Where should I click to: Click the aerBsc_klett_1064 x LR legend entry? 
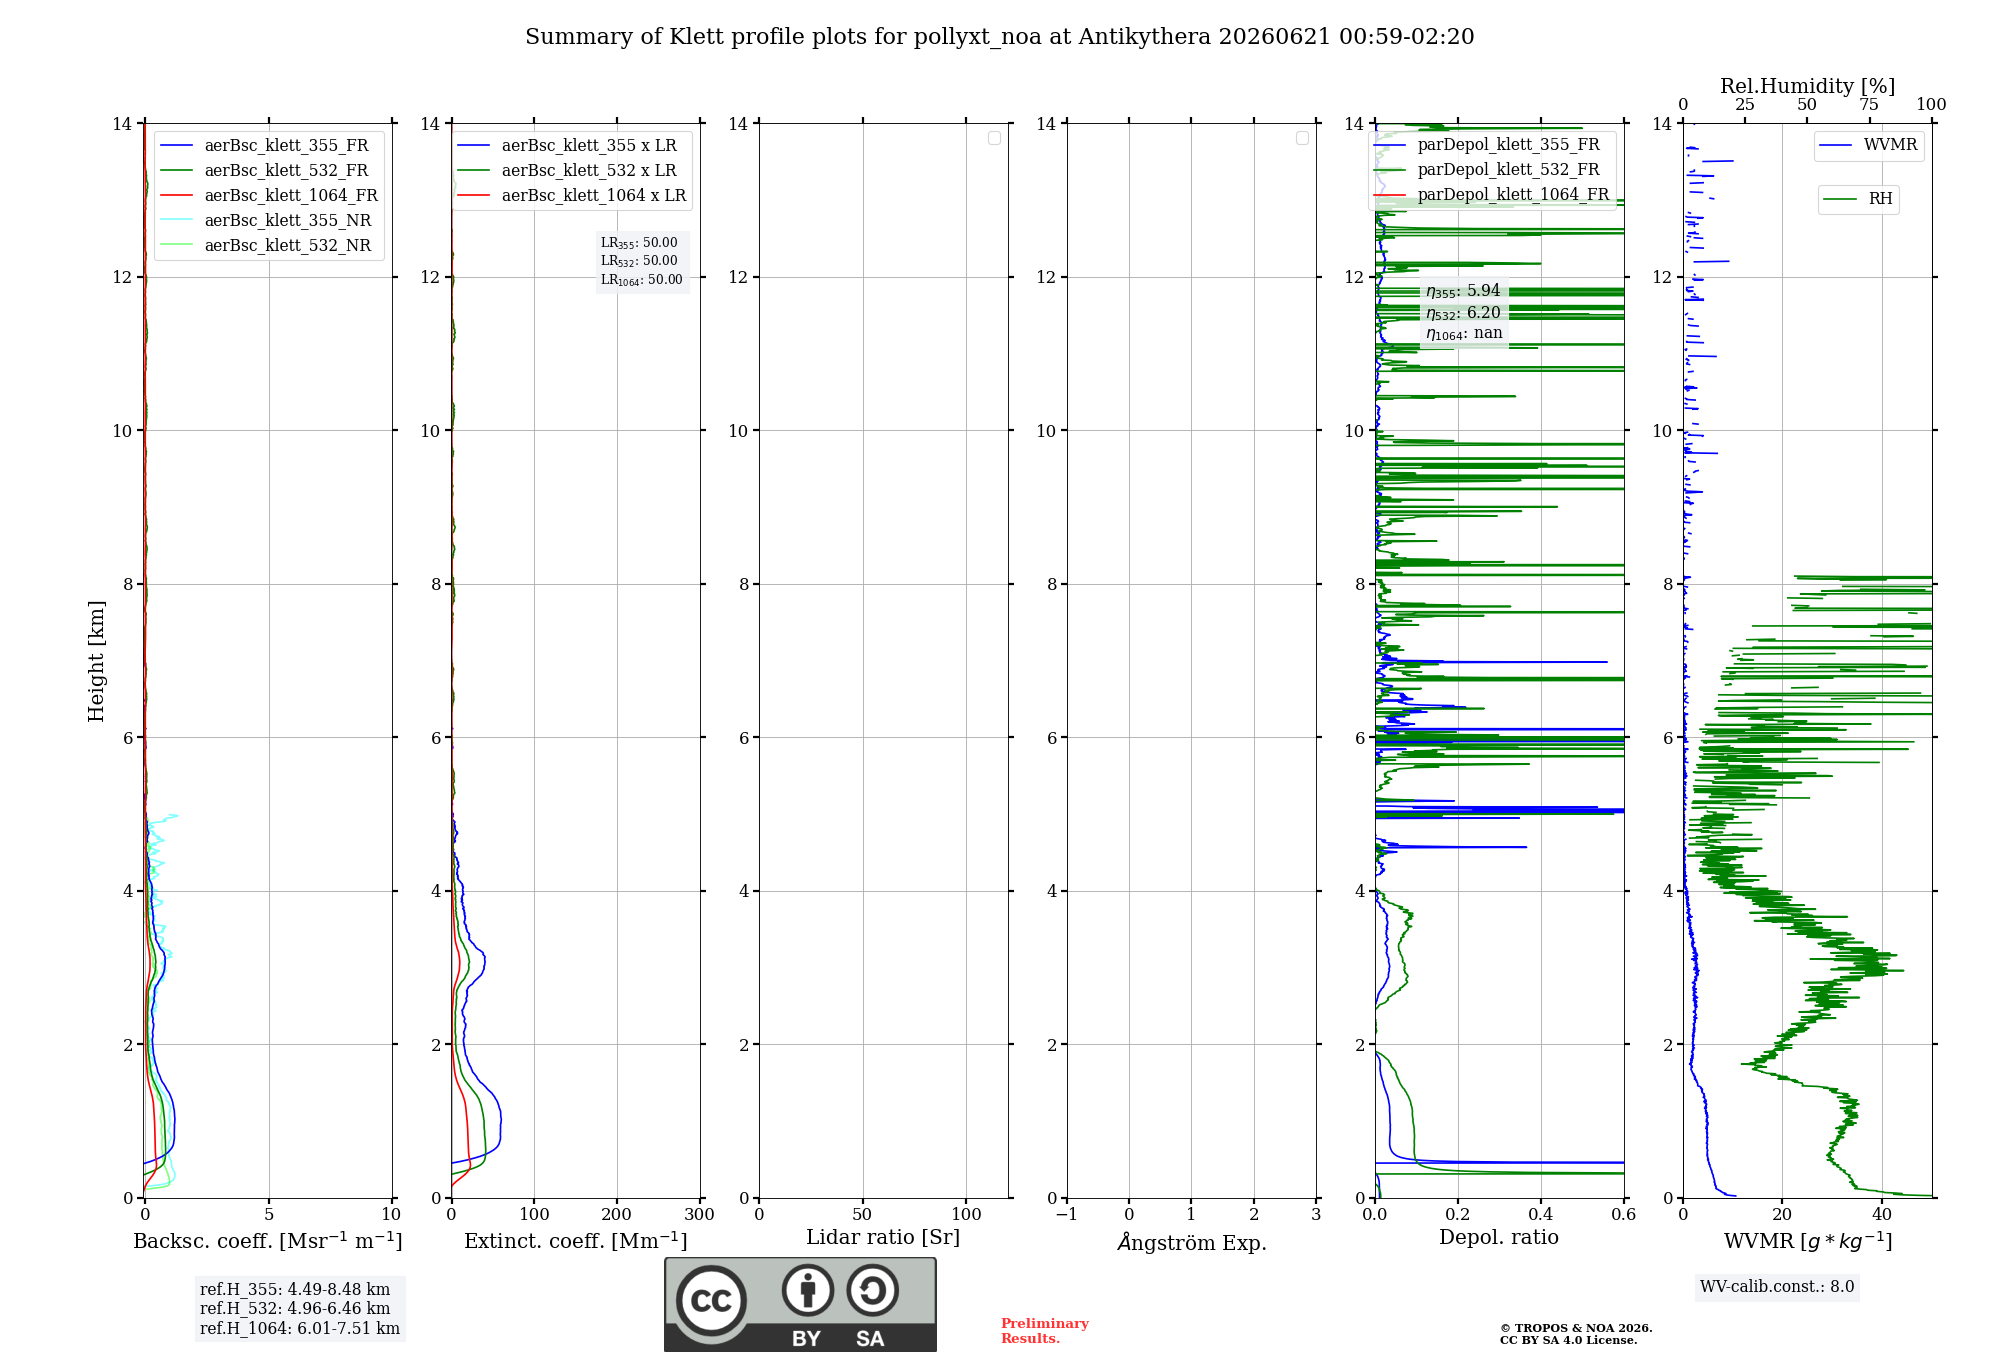[x=572, y=195]
